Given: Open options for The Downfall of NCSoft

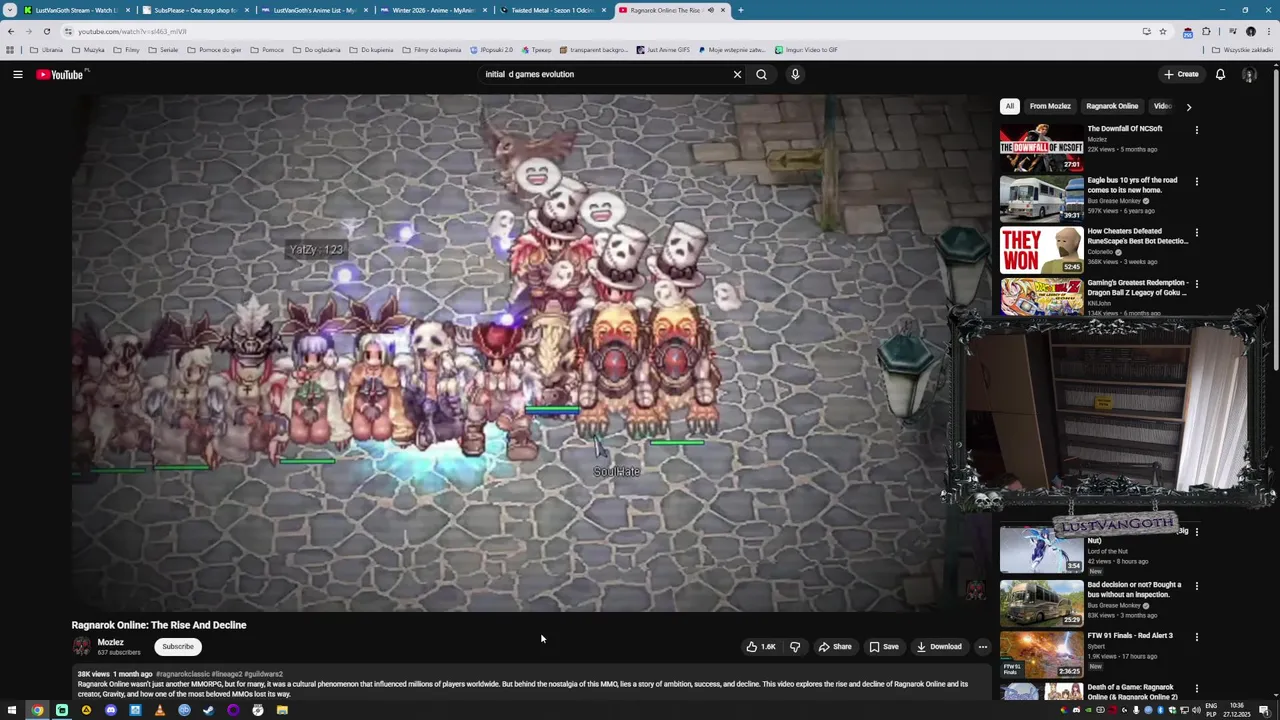Looking at the screenshot, I should click(x=1197, y=130).
